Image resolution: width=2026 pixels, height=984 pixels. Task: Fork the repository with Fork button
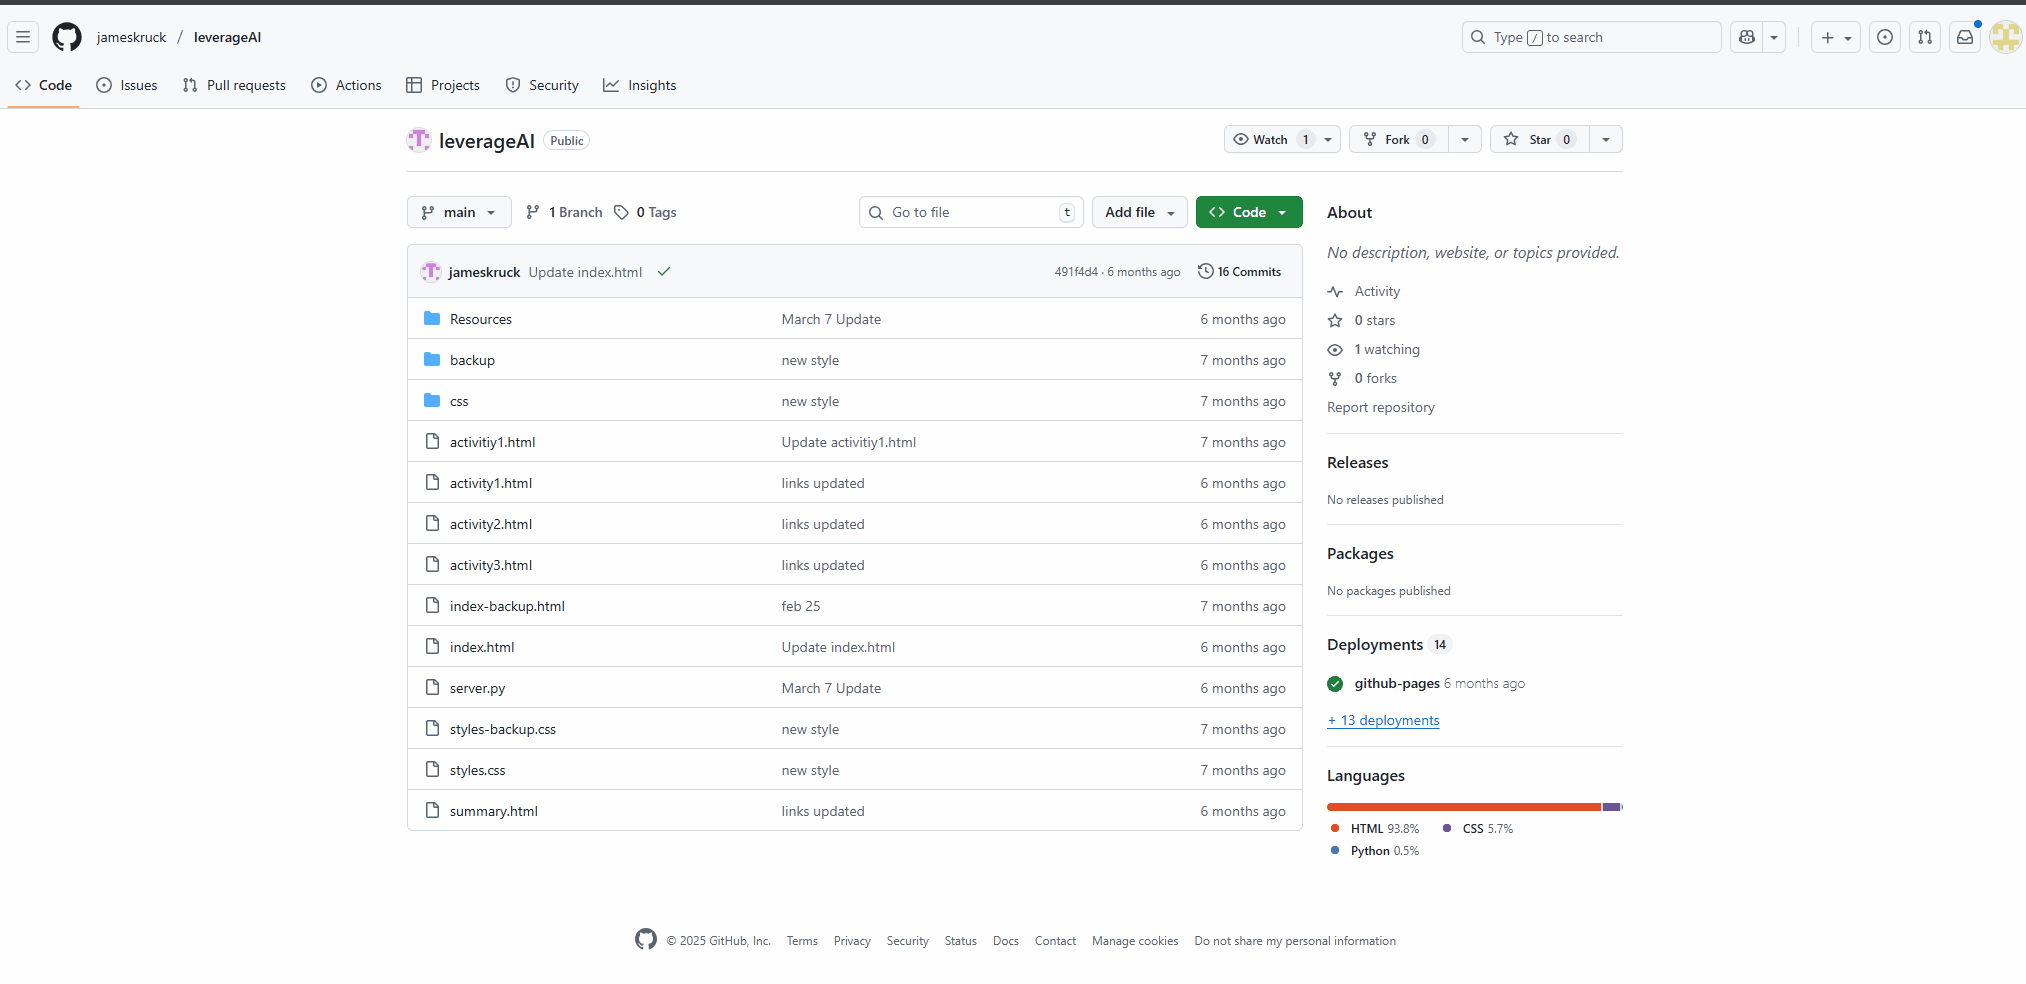click(1398, 139)
